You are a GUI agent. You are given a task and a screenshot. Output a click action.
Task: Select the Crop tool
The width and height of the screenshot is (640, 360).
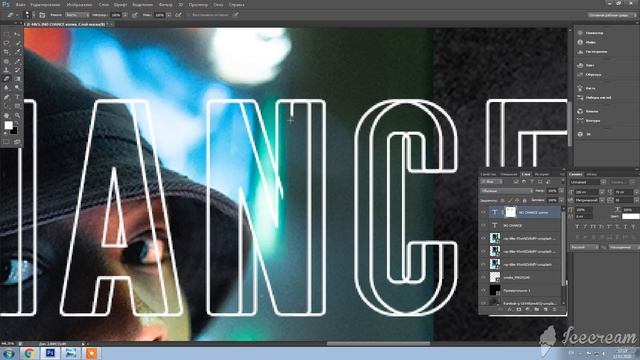6,52
